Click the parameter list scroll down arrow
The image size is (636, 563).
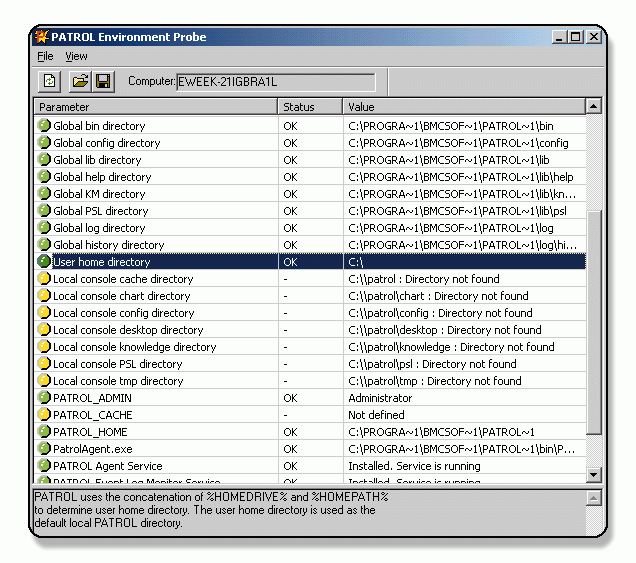593,474
